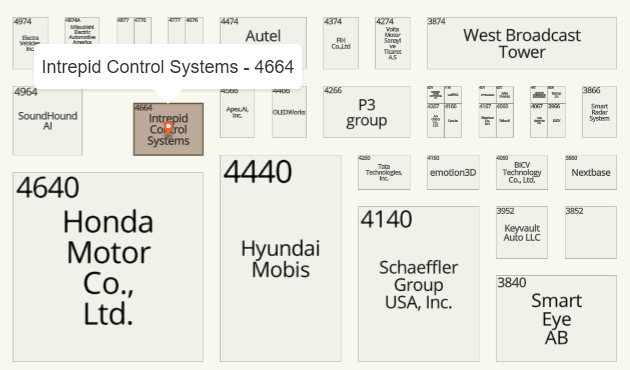
Task: Select the Tata Technologies, Inc. booth
Action: (x=384, y=172)
